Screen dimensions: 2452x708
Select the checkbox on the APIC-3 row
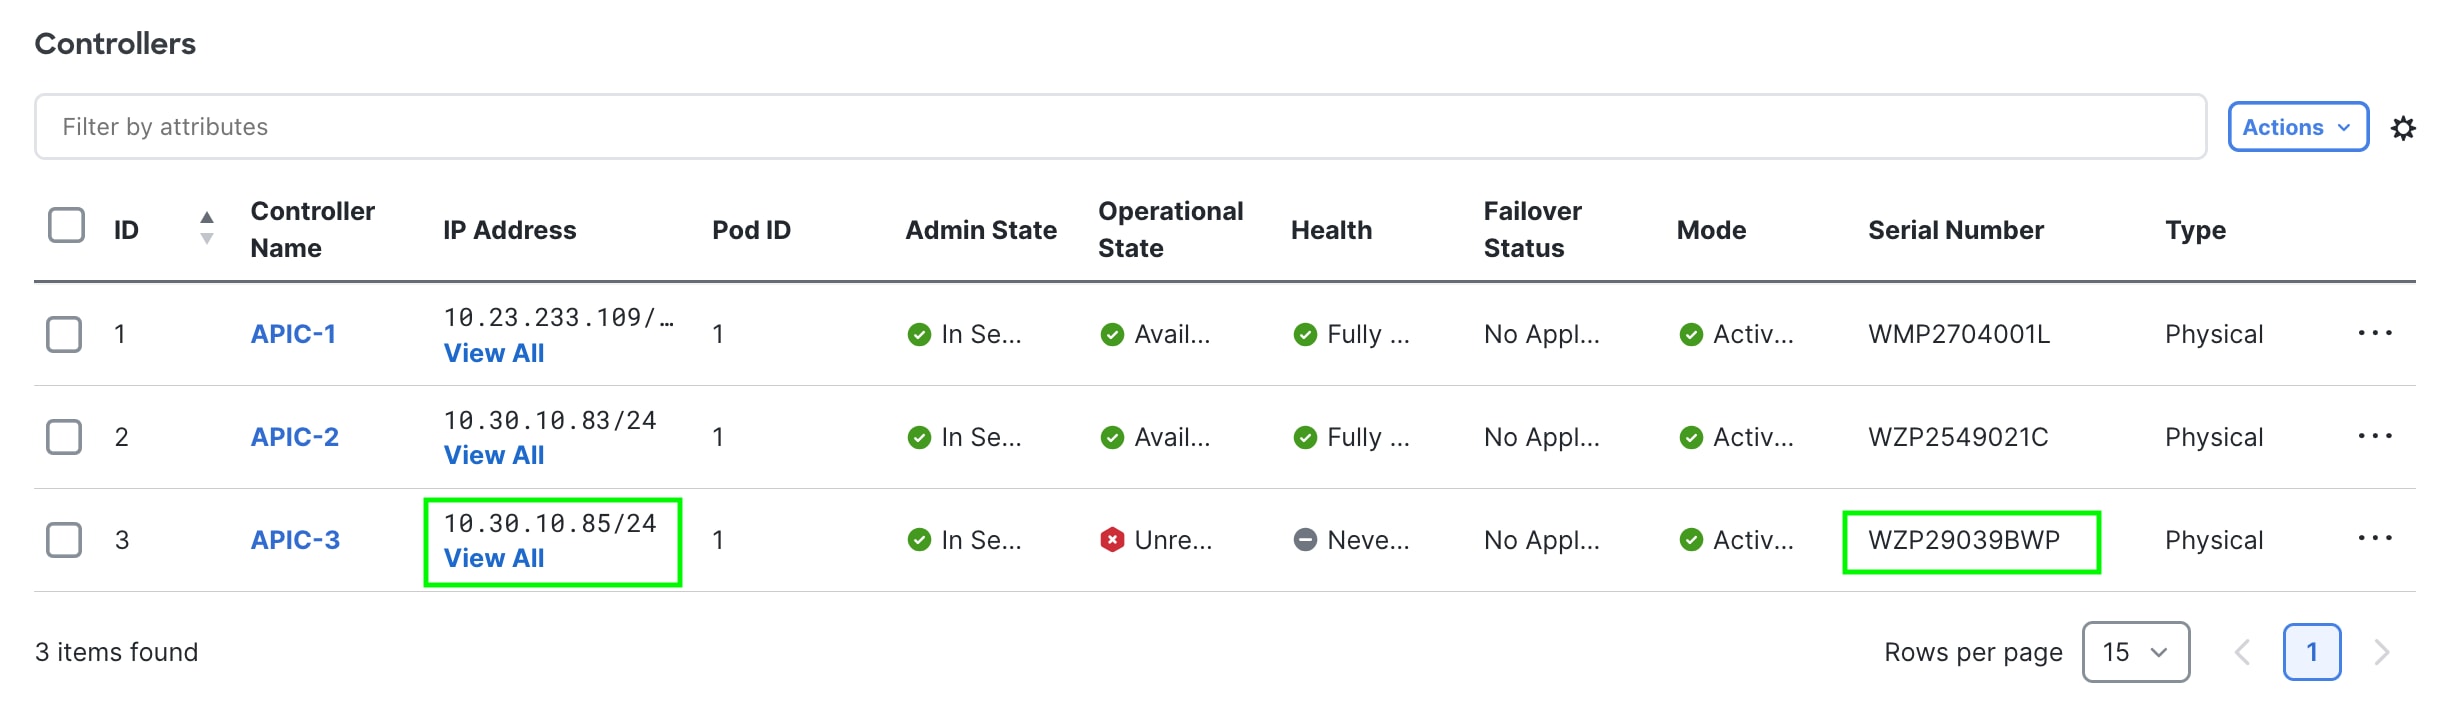[64, 539]
